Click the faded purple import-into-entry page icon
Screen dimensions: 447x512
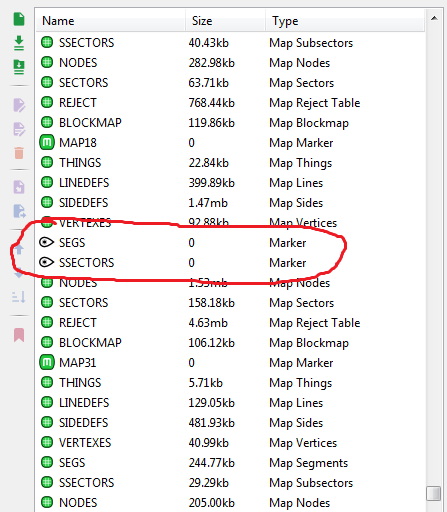pyautogui.click(x=19, y=187)
